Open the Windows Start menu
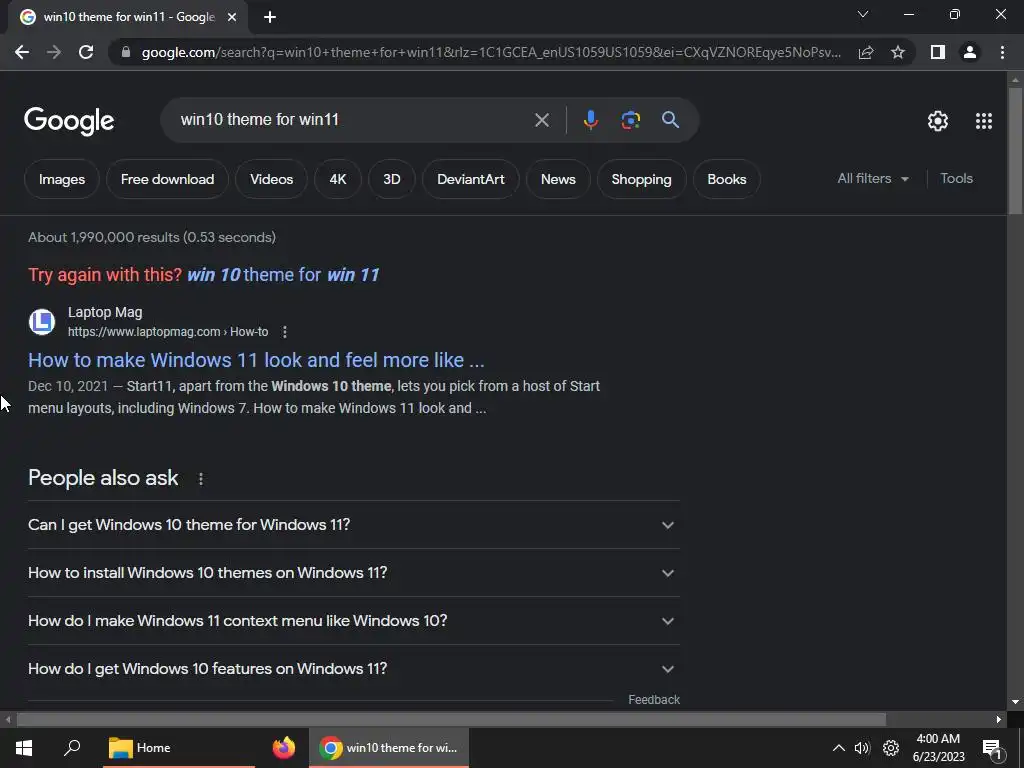Image resolution: width=1024 pixels, height=768 pixels. pos(24,748)
